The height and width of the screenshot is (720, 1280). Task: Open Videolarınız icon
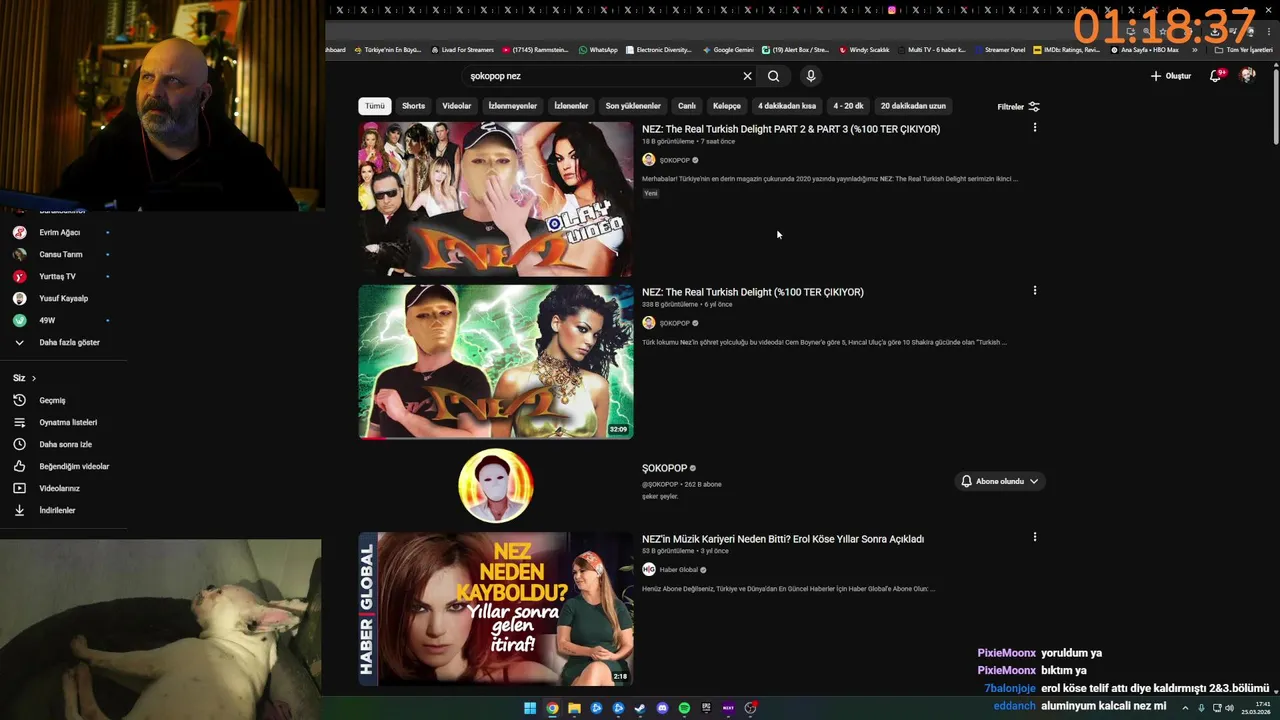19,488
